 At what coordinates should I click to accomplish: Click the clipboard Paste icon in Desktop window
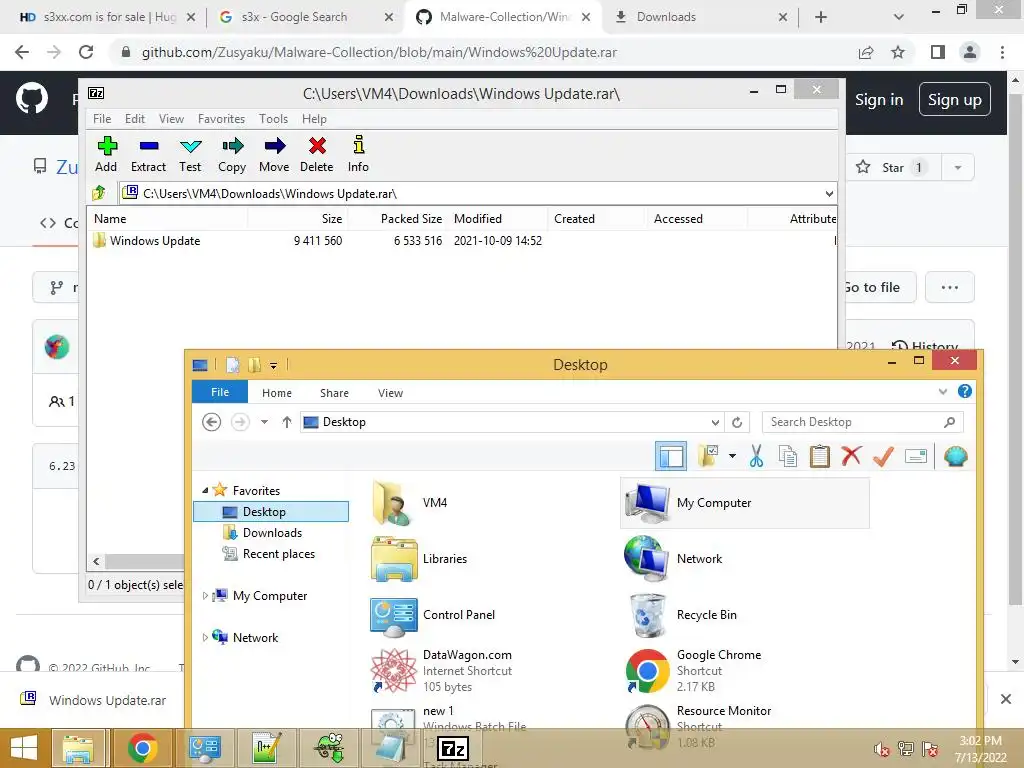pyautogui.click(x=819, y=456)
